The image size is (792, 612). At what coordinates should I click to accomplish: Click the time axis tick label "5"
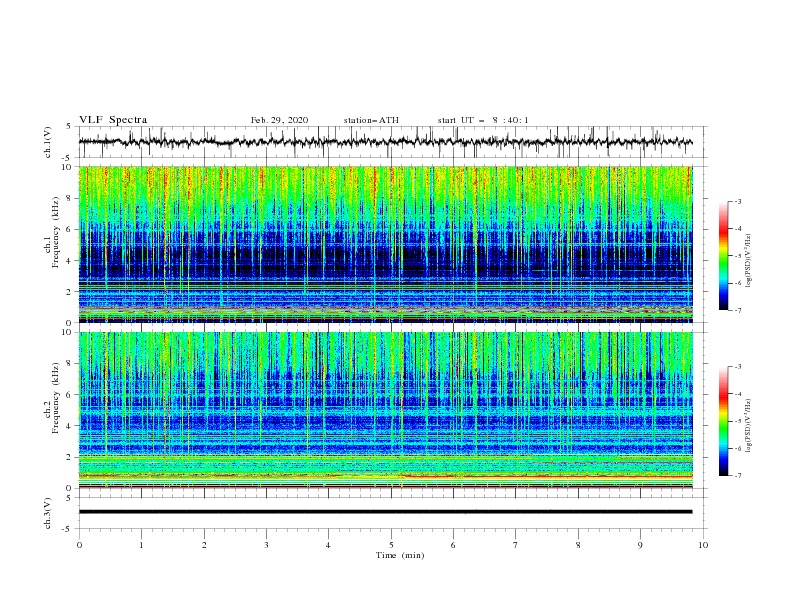(x=391, y=545)
